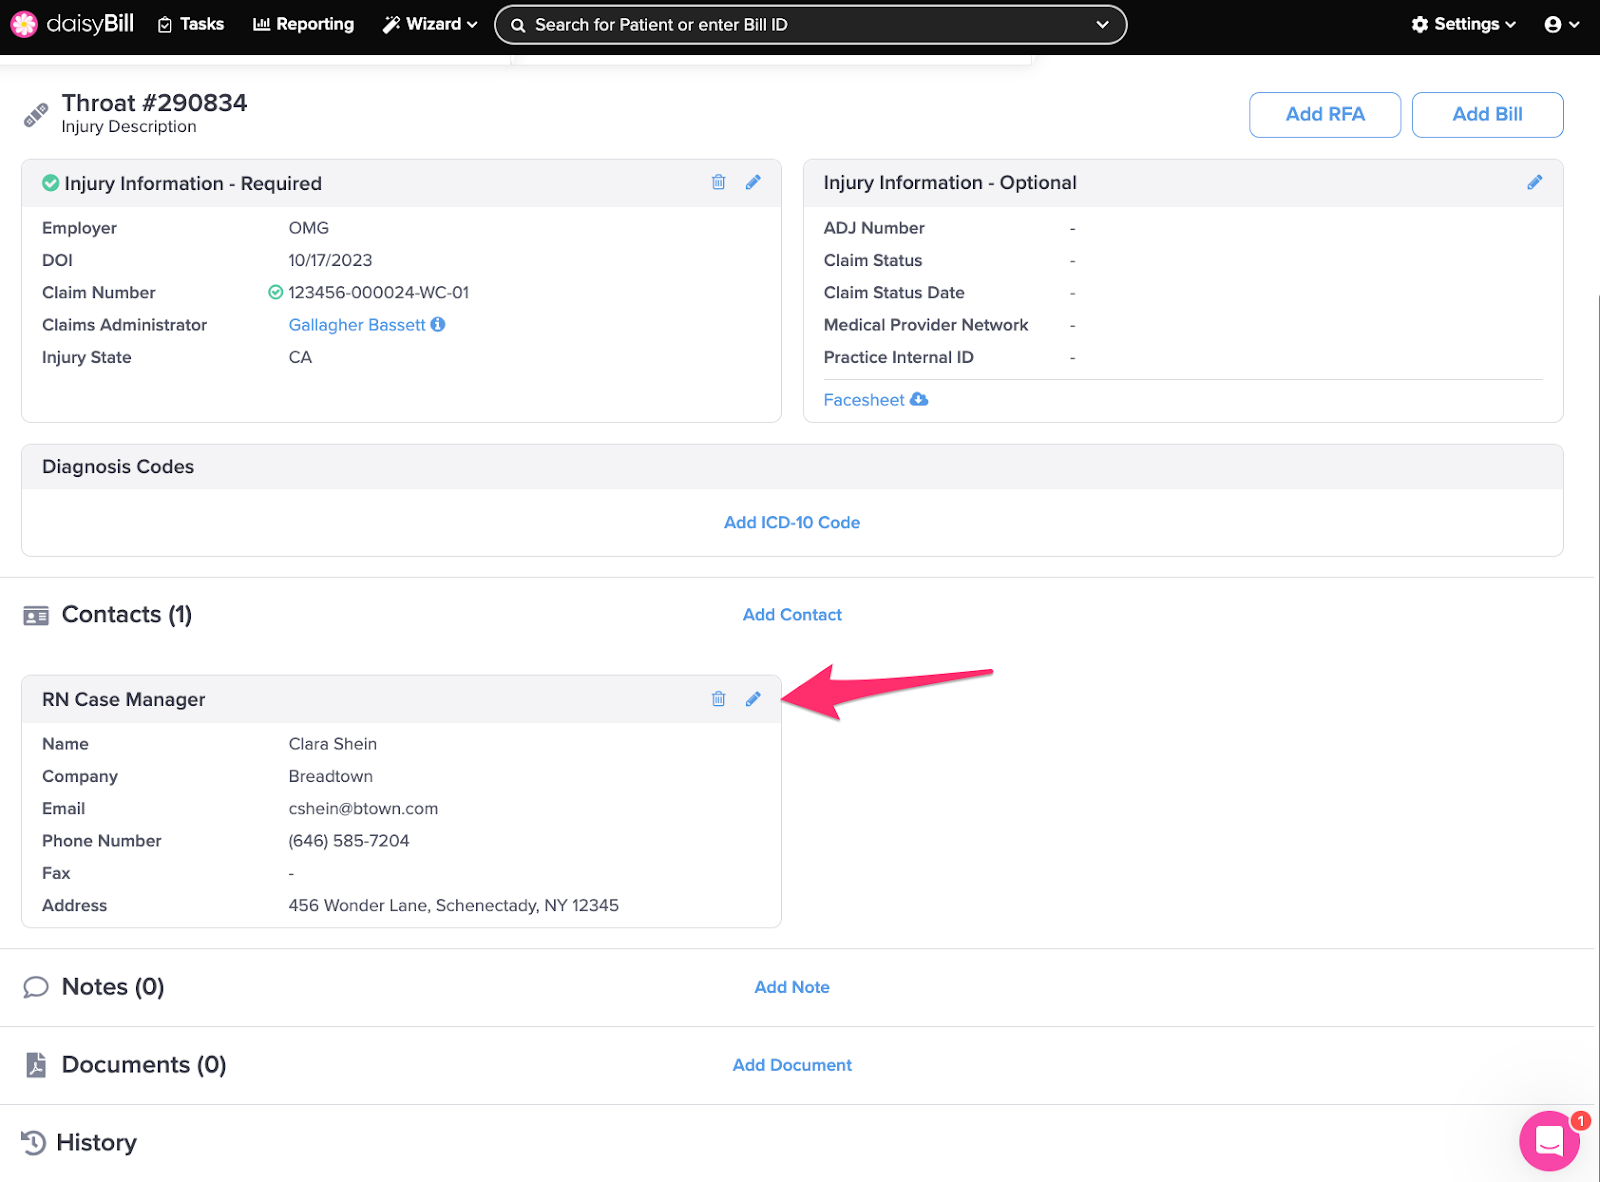
Task: Click the Contacts (1) heading
Action: [x=127, y=614]
